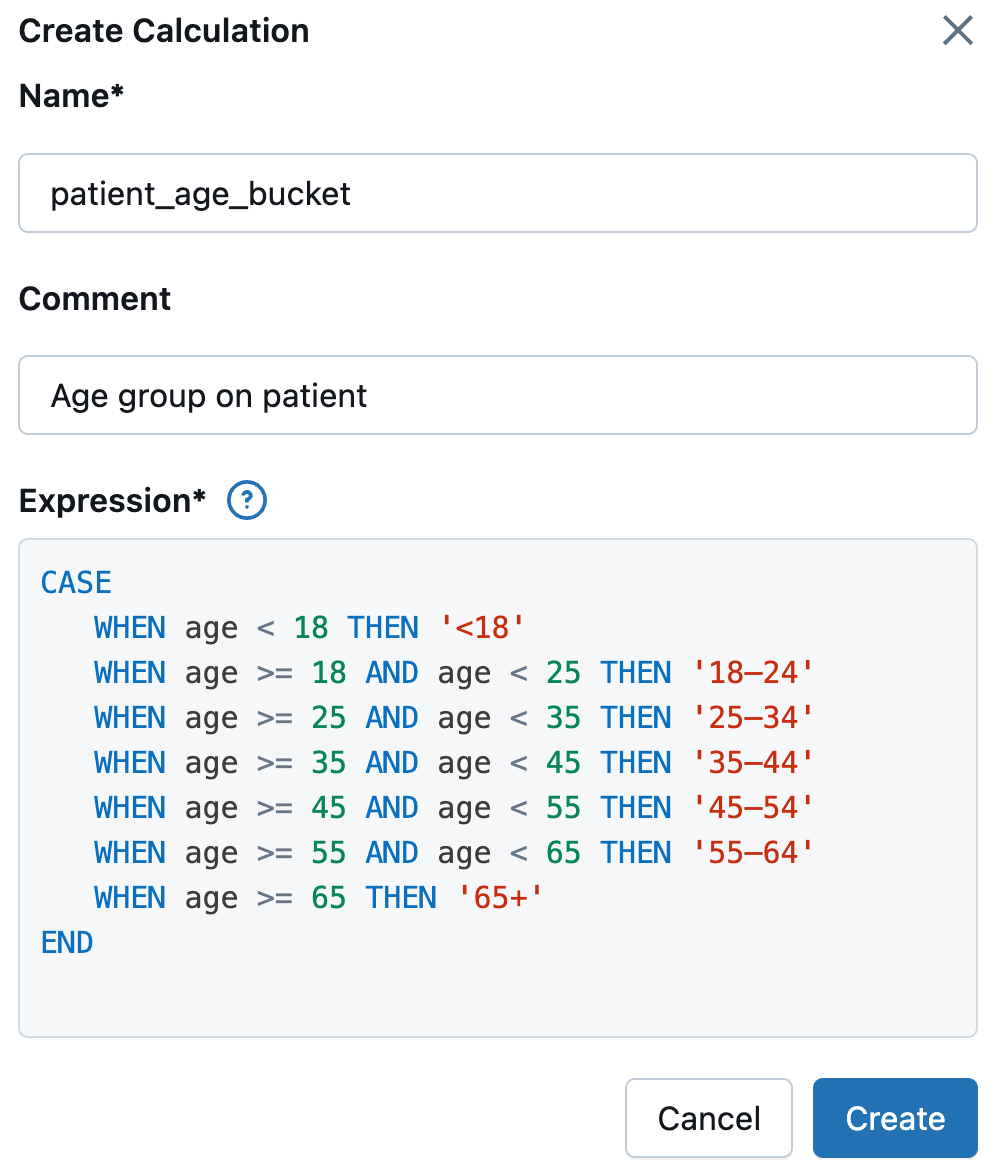Click the Create button
Screen dimensions: 1000x1176
click(x=894, y=1118)
